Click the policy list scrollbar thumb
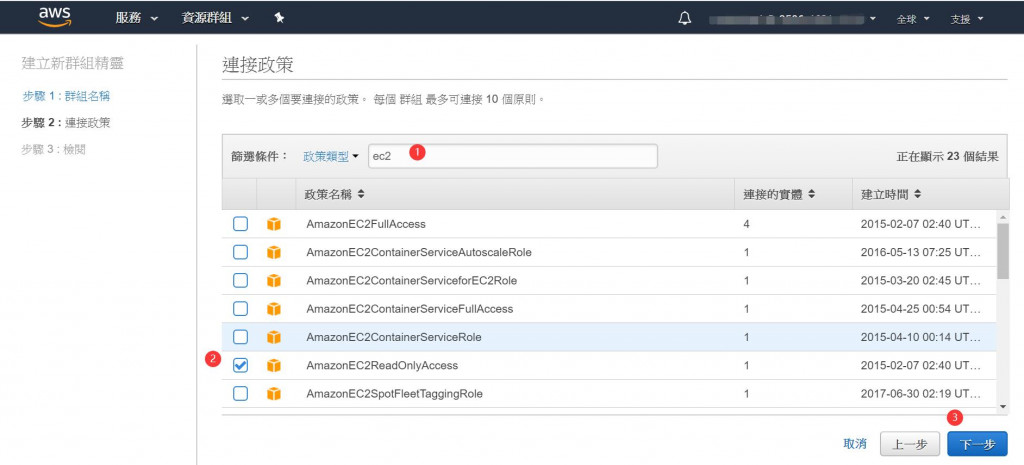Image resolution: width=1024 pixels, height=465 pixels. coord(1003,252)
